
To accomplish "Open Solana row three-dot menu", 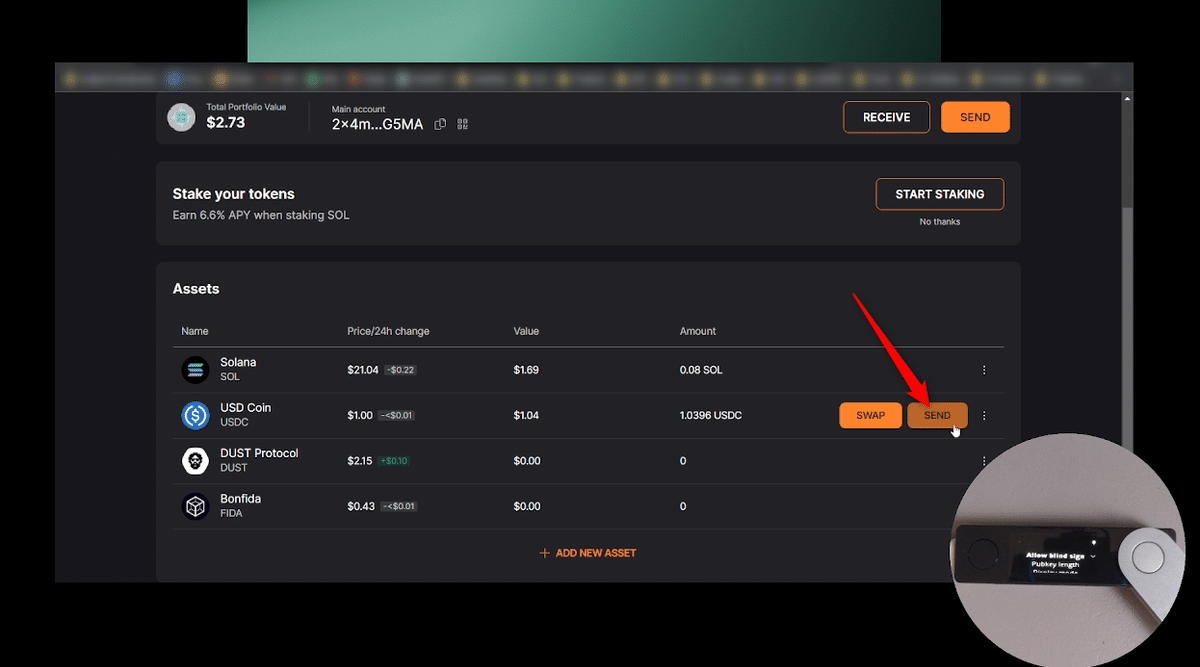I will pos(984,370).
